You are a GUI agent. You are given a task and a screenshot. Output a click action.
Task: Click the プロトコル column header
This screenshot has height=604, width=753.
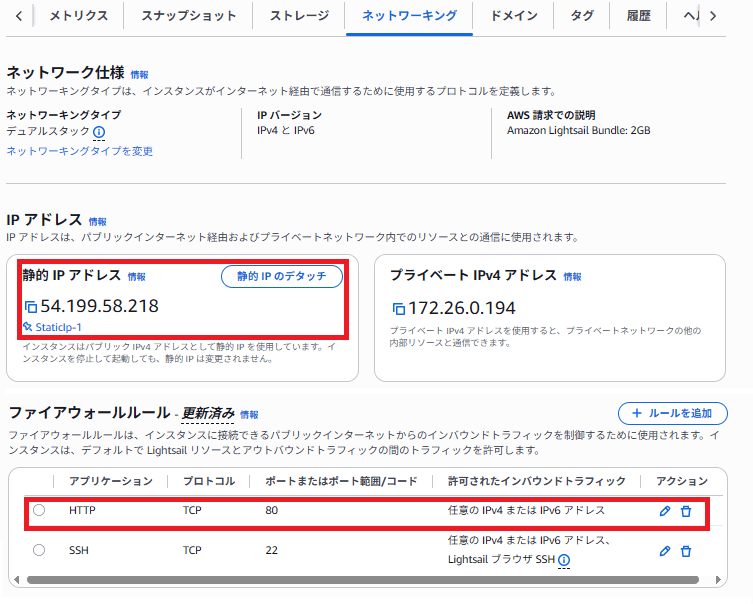[209, 481]
